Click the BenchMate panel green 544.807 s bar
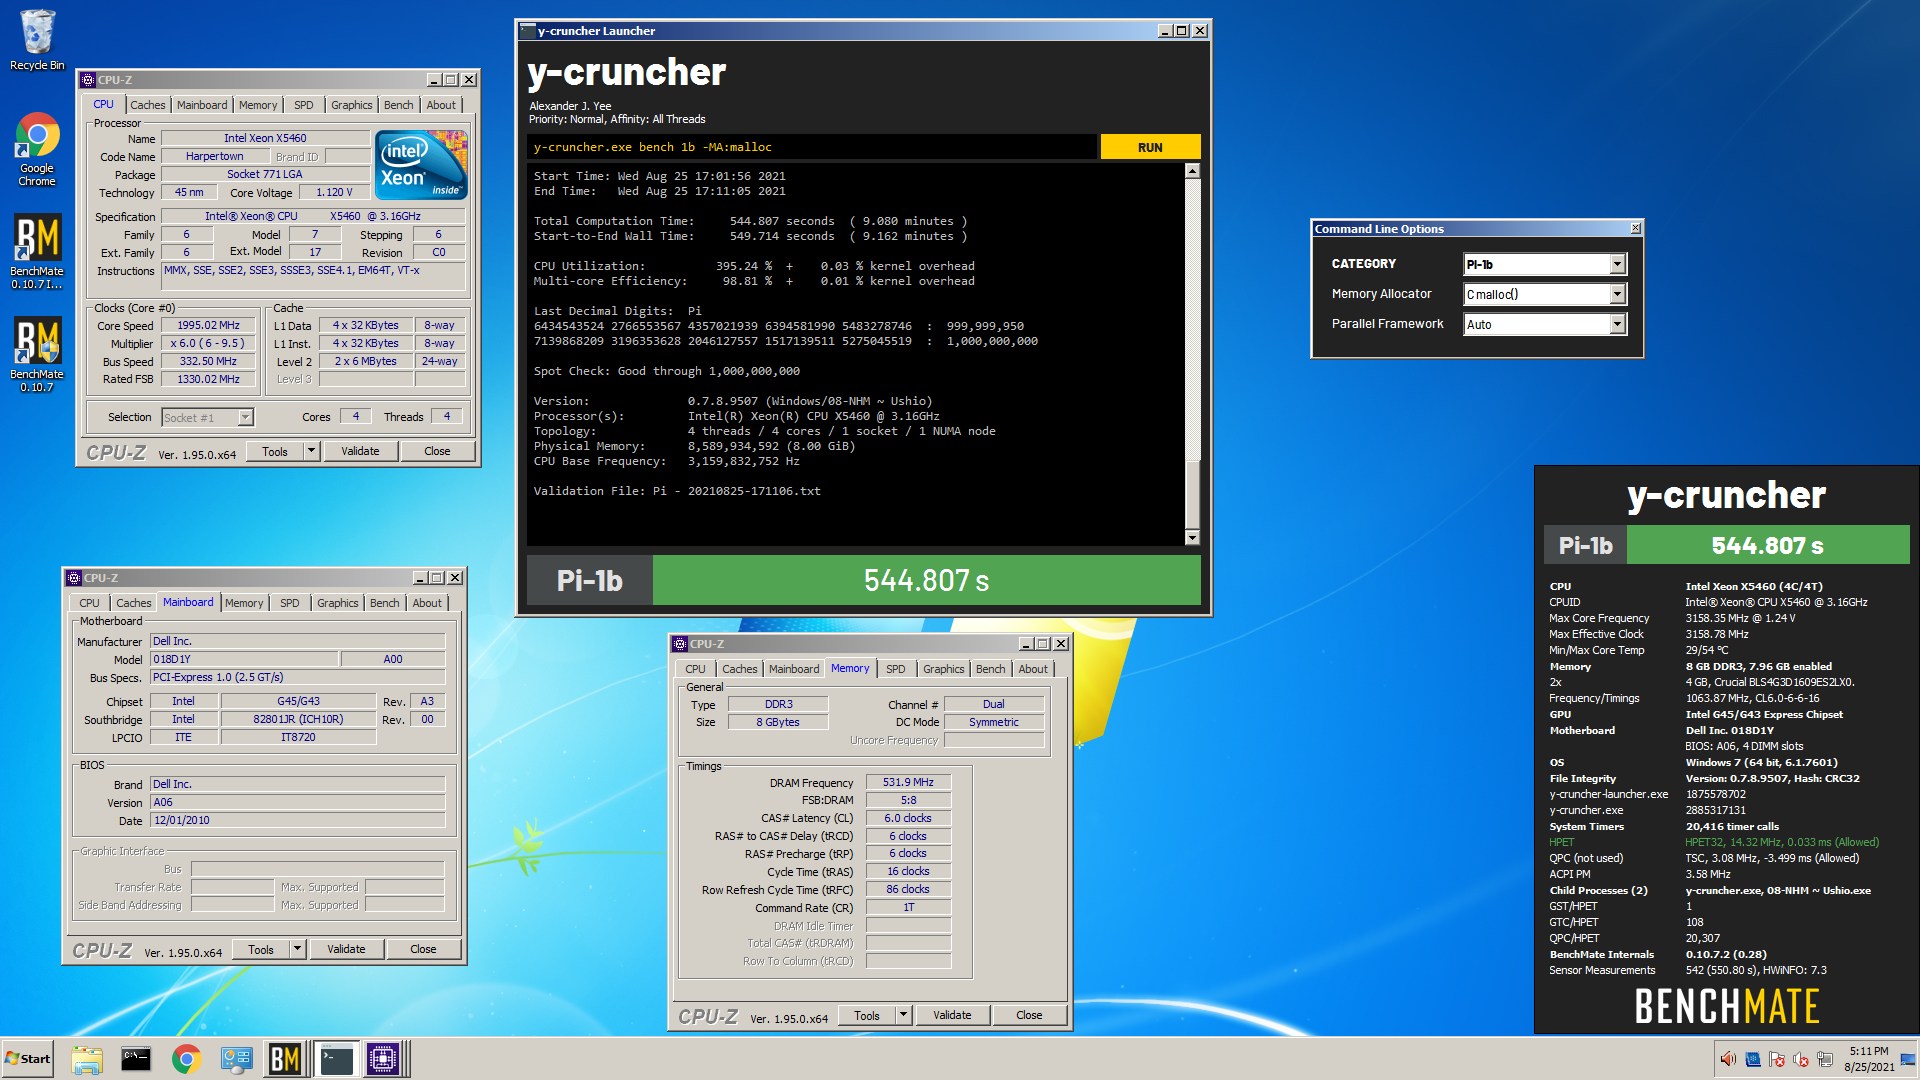 point(1768,546)
